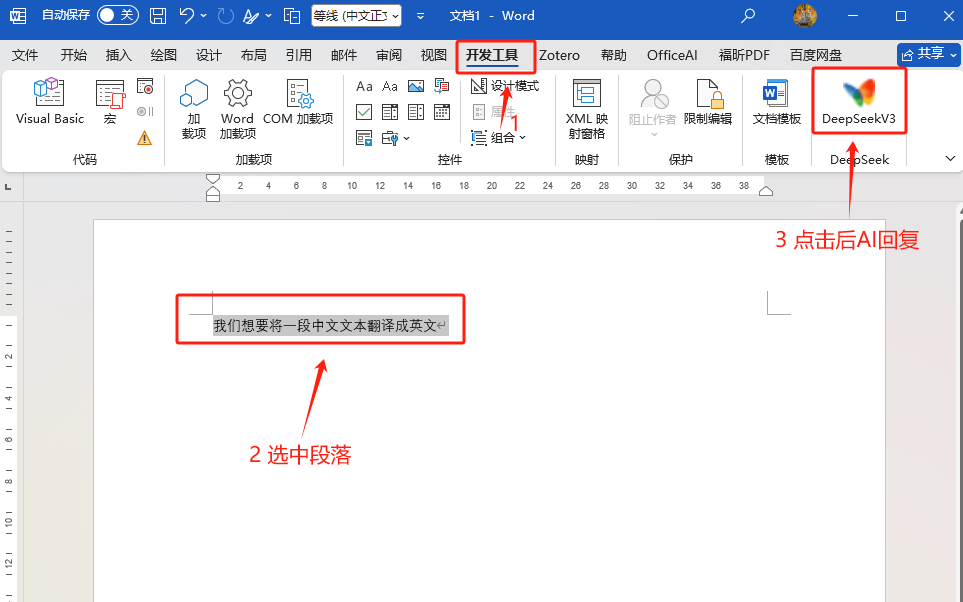Open the customize quick access toolbar dropdown

pyautogui.click(x=420, y=16)
